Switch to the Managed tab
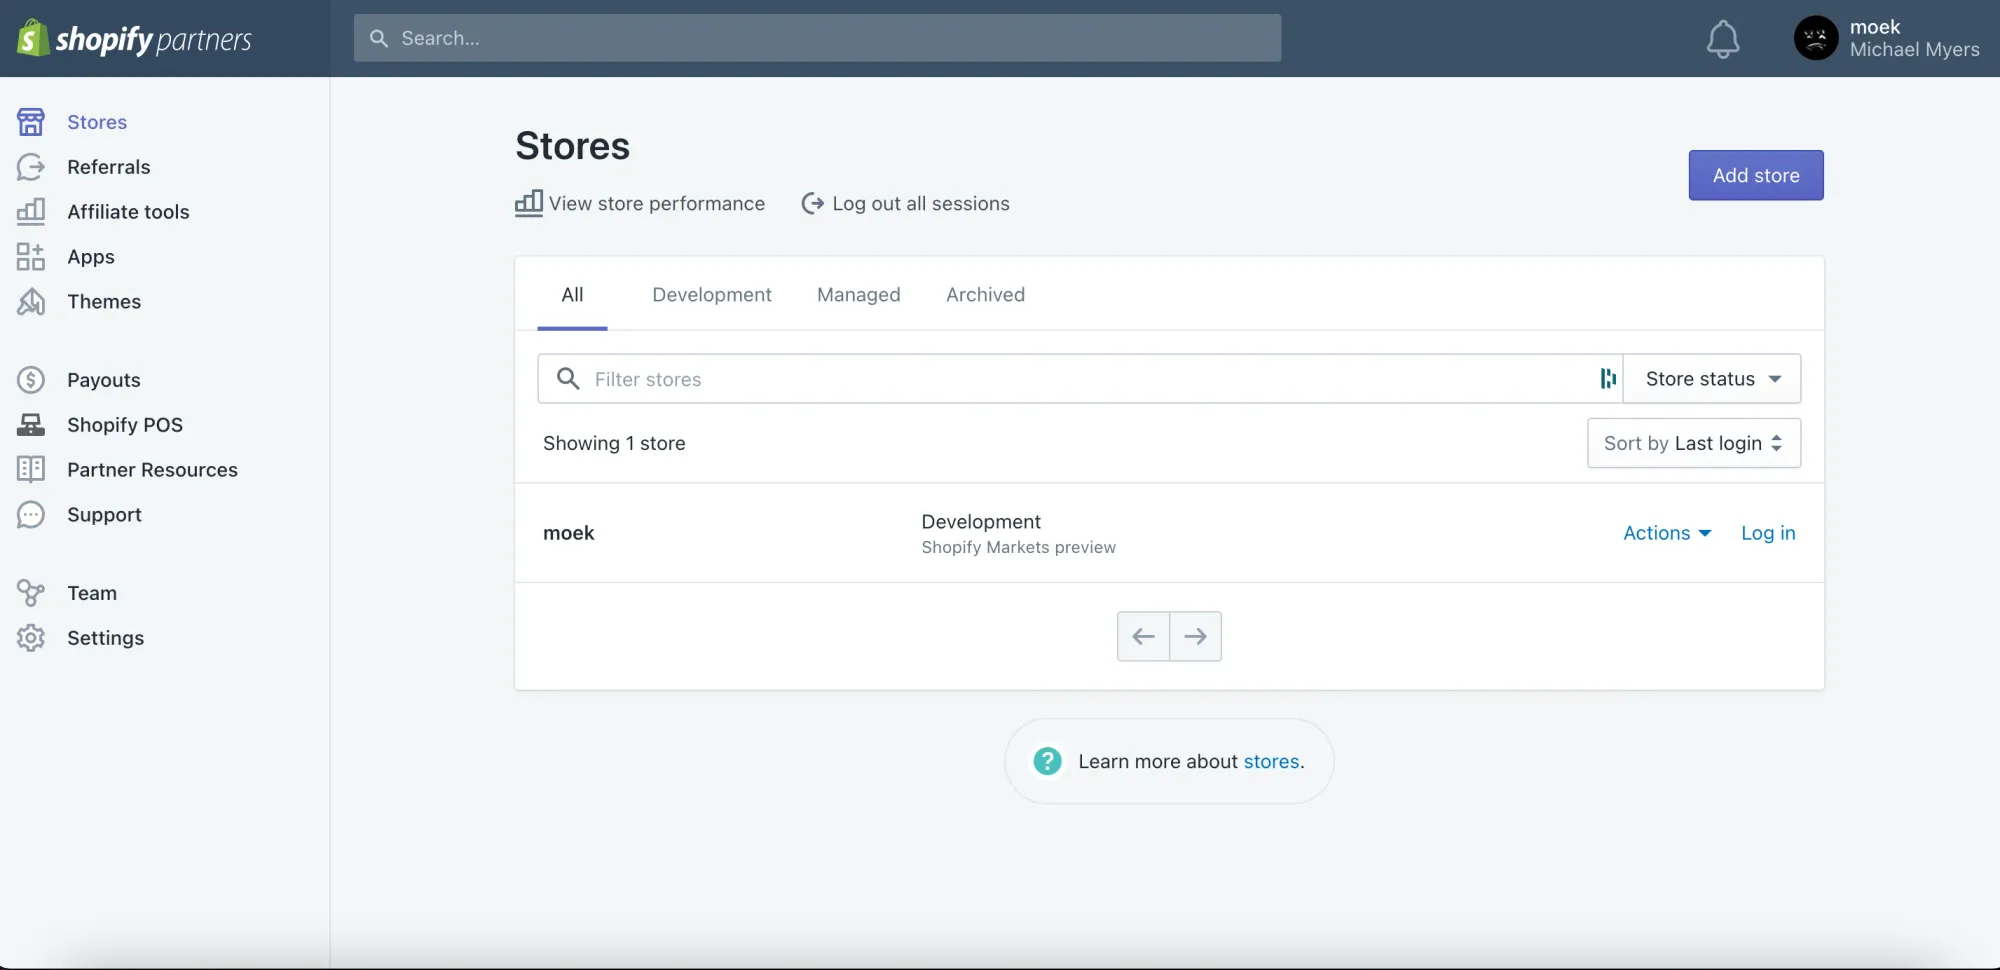 pyautogui.click(x=859, y=294)
